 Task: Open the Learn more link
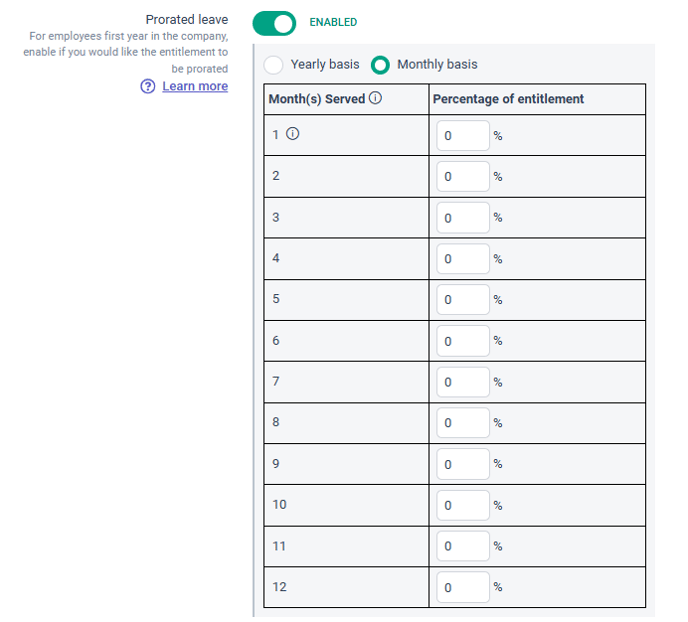[x=195, y=86]
